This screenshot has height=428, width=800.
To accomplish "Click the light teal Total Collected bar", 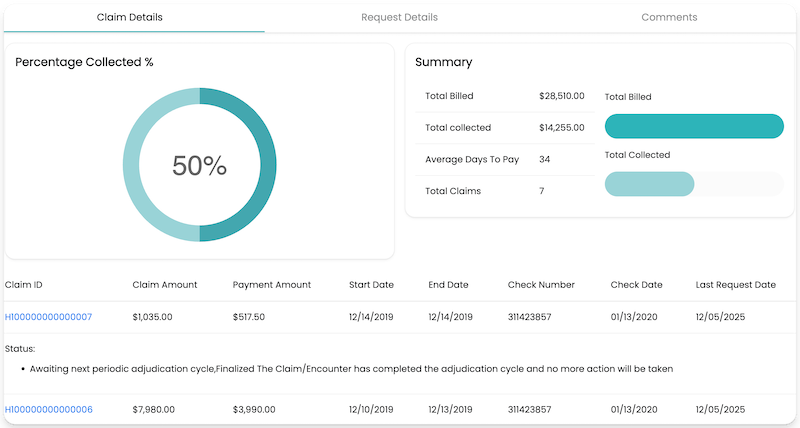I will click(649, 184).
